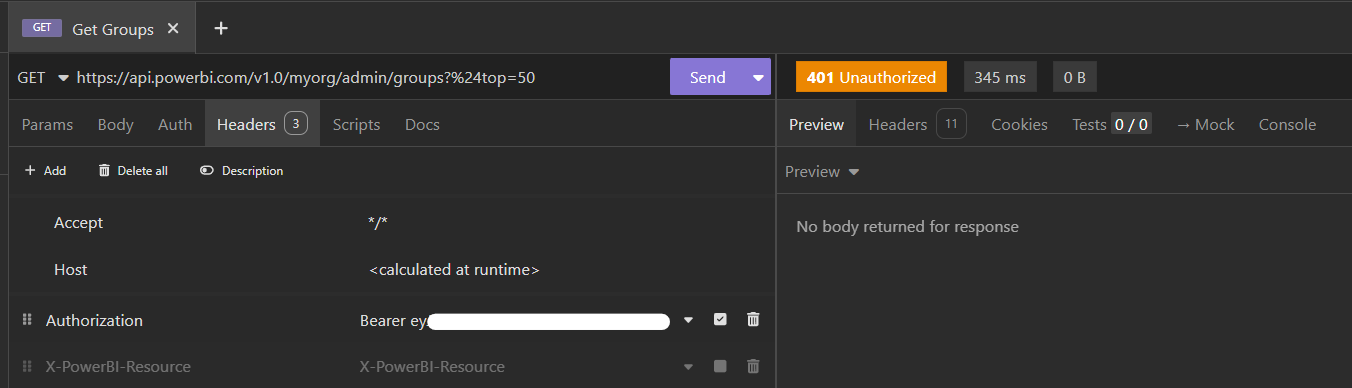Click the X-PowerBI-Resource row drag handle
This screenshot has height=388, width=1352.
point(27,366)
